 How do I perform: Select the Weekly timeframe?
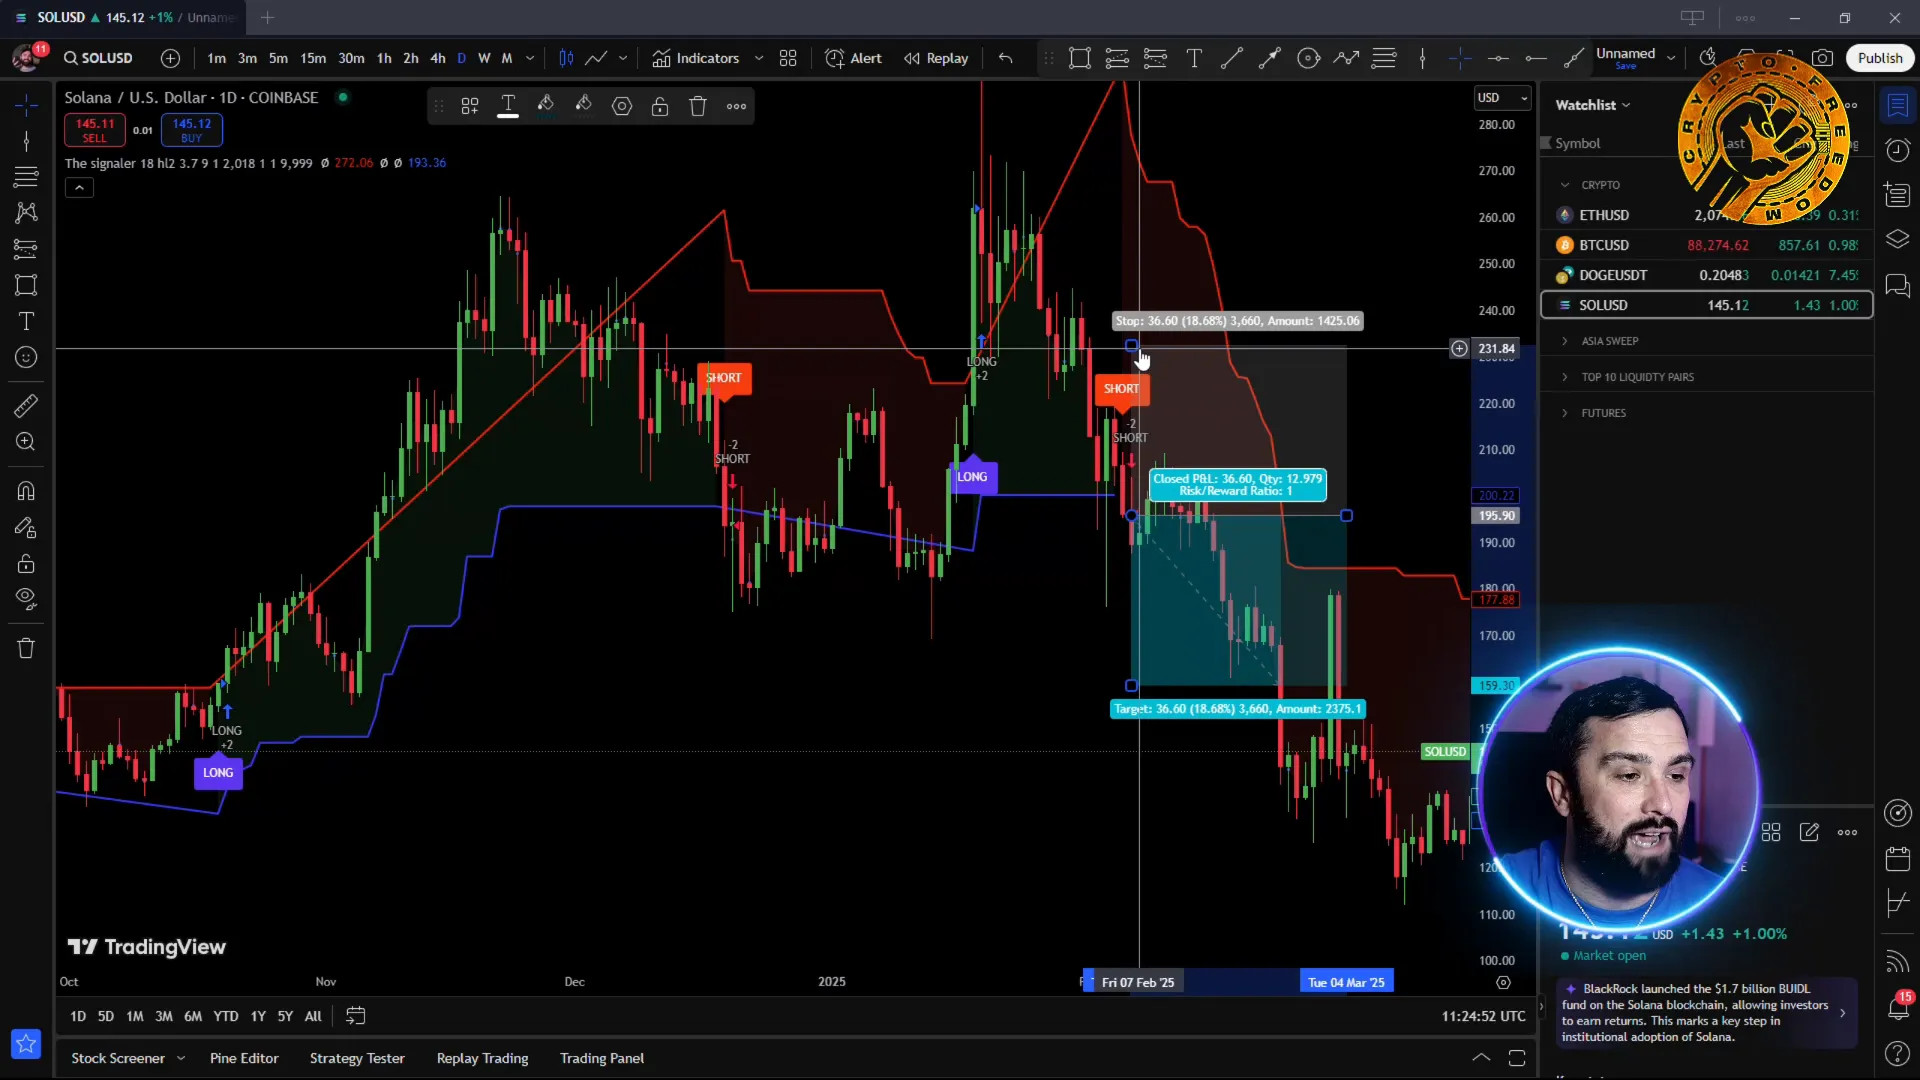tap(484, 58)
